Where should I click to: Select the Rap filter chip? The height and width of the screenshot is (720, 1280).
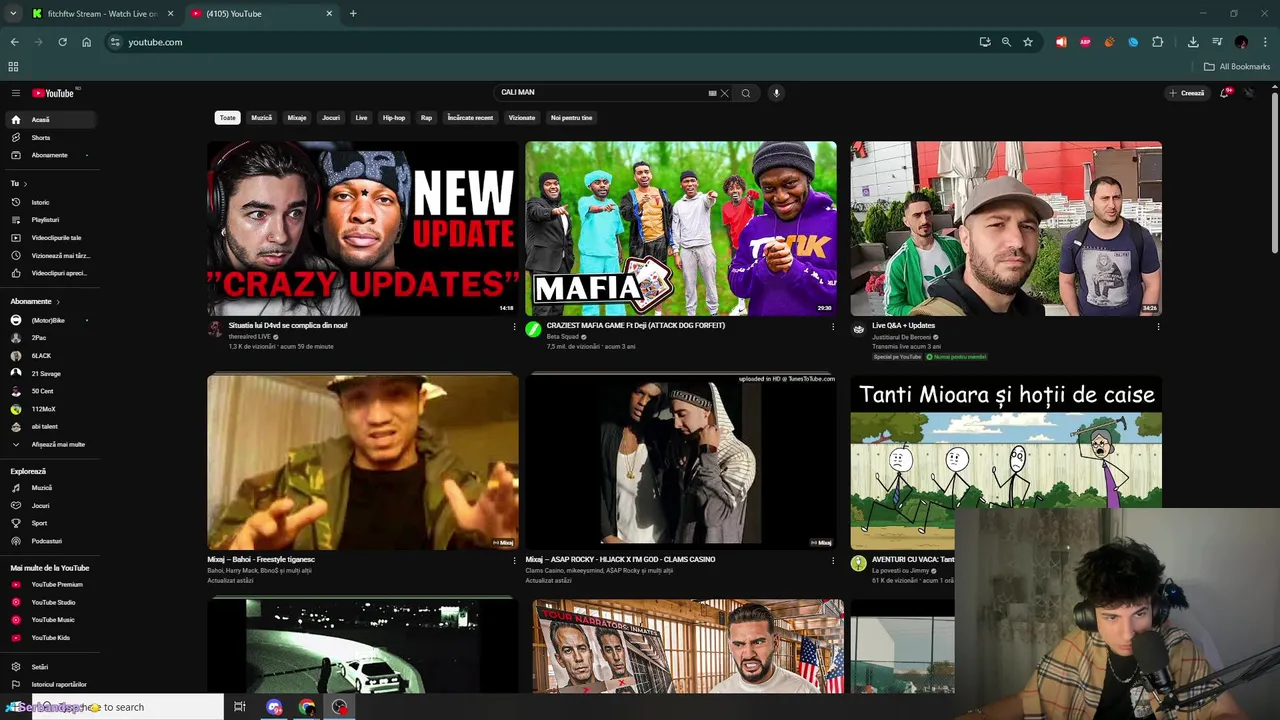point(426,118)
